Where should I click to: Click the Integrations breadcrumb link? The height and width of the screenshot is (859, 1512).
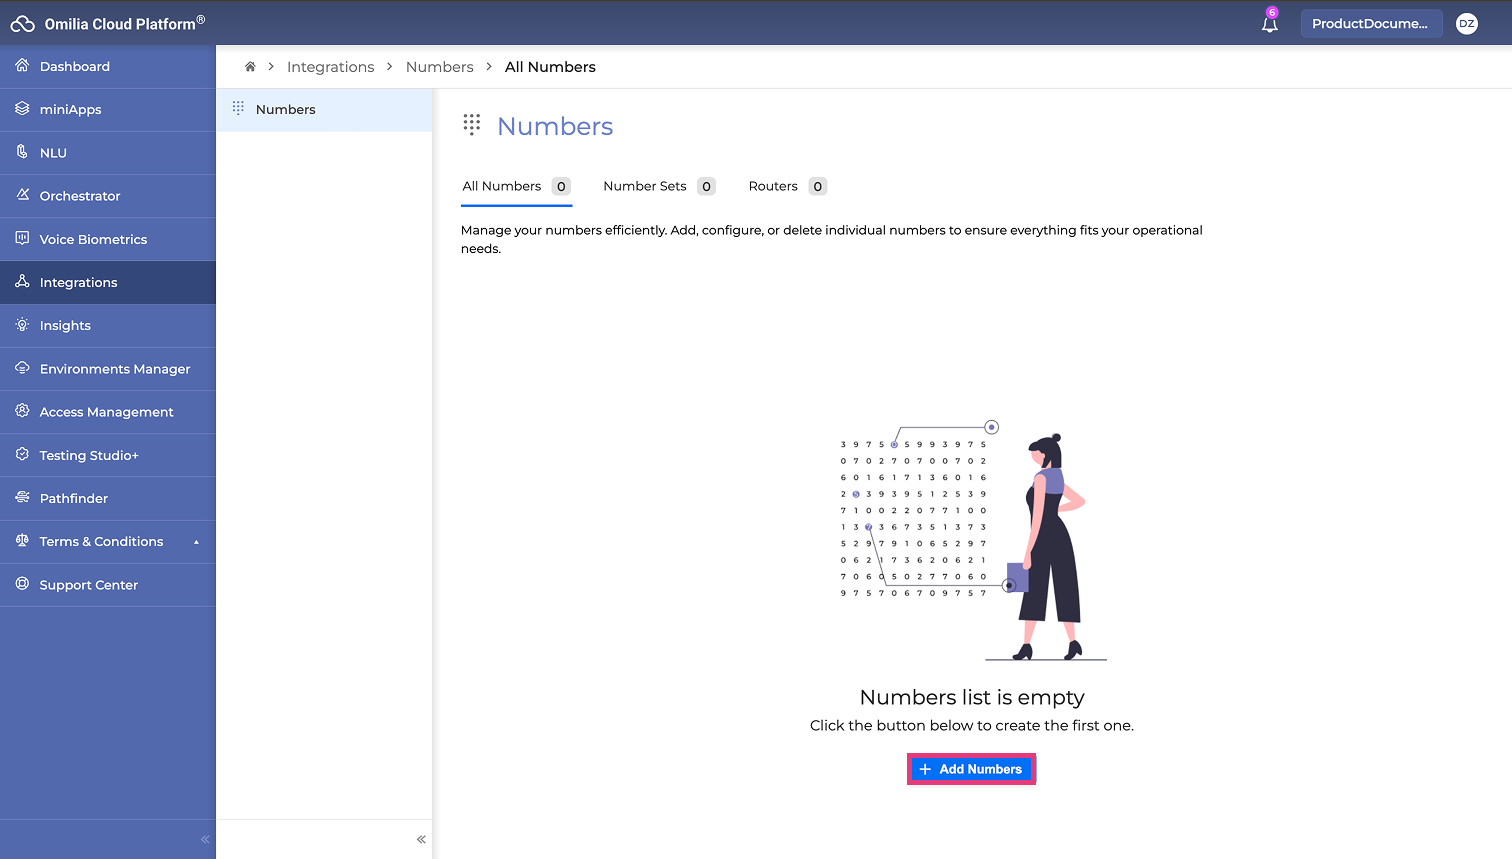click(x=330, y=67)
